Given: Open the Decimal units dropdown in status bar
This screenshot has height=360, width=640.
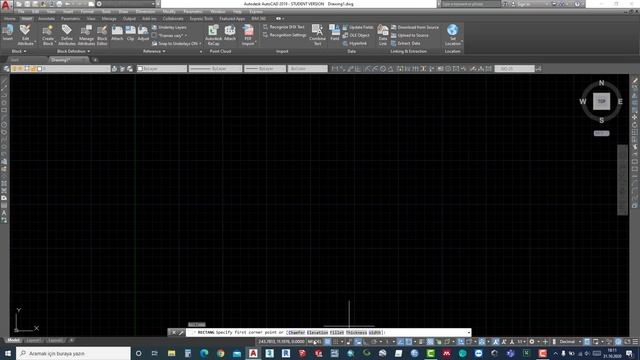Looking at the screenshot, I should tap(569, 342).
